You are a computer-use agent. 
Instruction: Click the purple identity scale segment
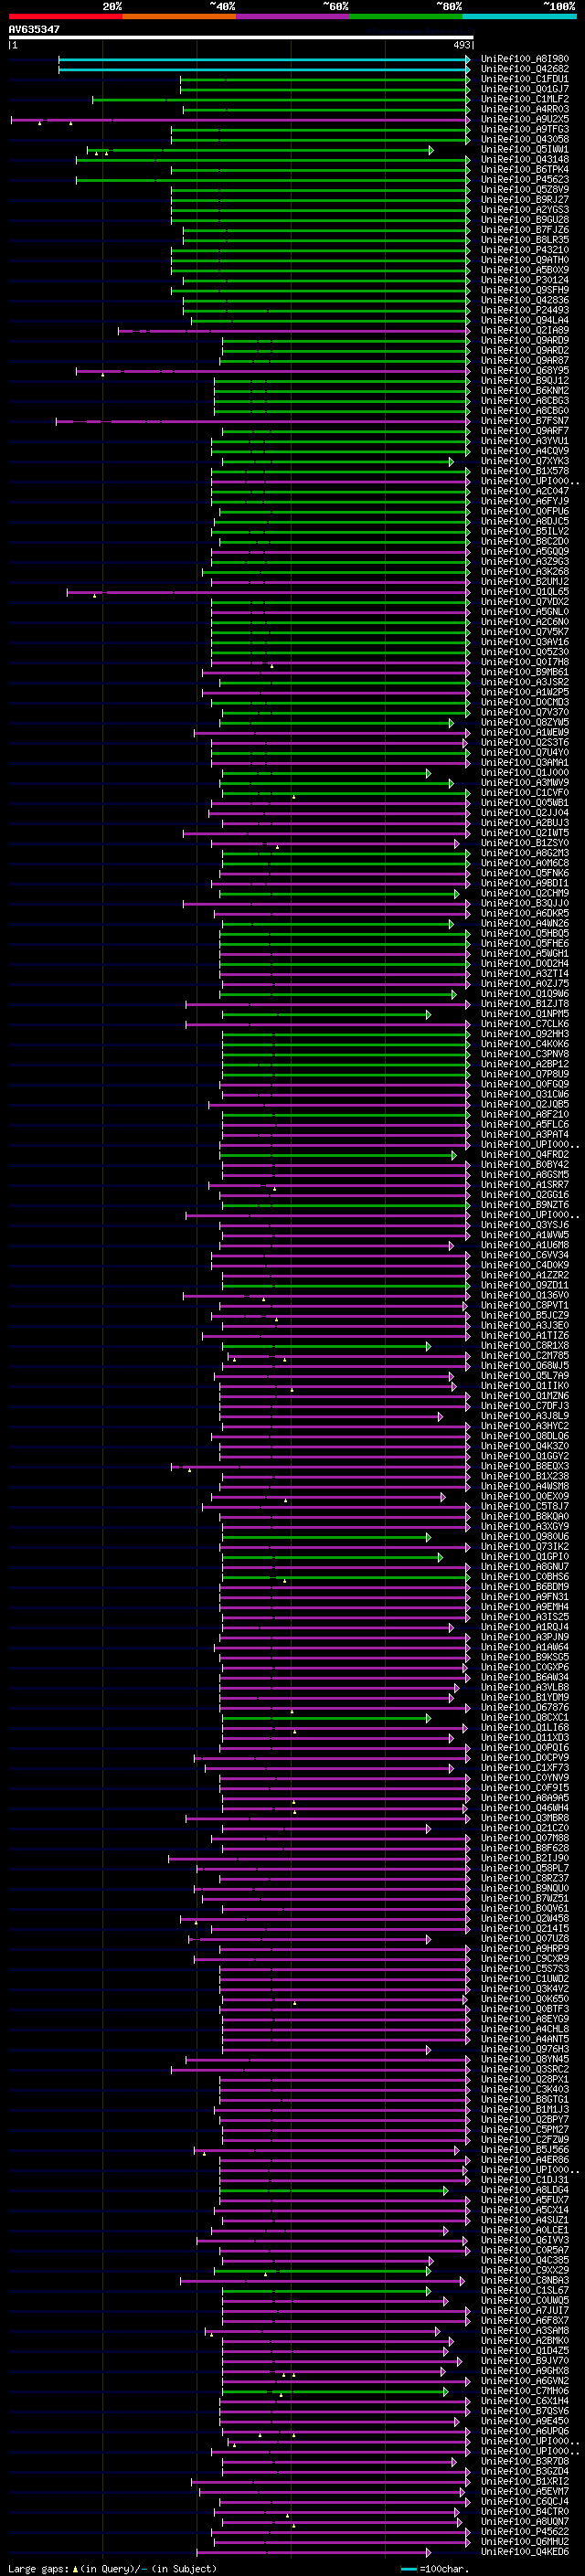pyautogui.click(x=293, y=16)
